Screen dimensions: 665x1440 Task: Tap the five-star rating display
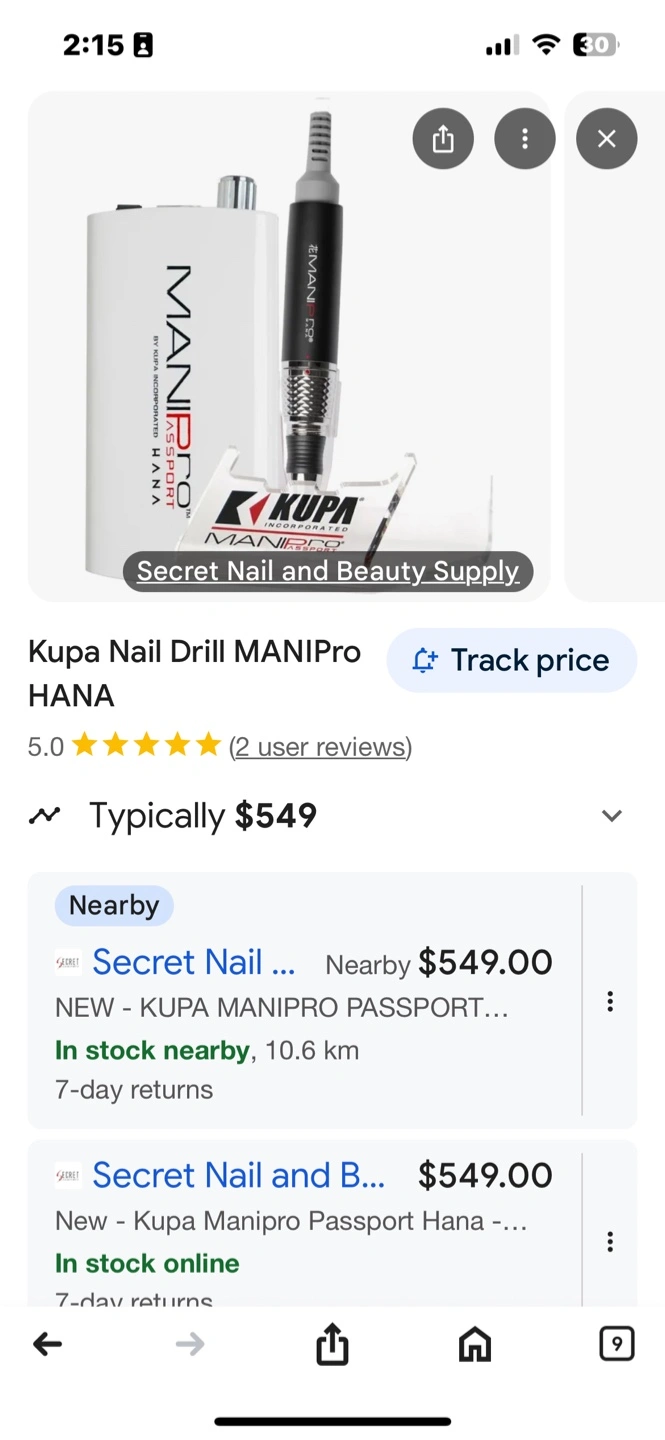click(x=146, y=745)
